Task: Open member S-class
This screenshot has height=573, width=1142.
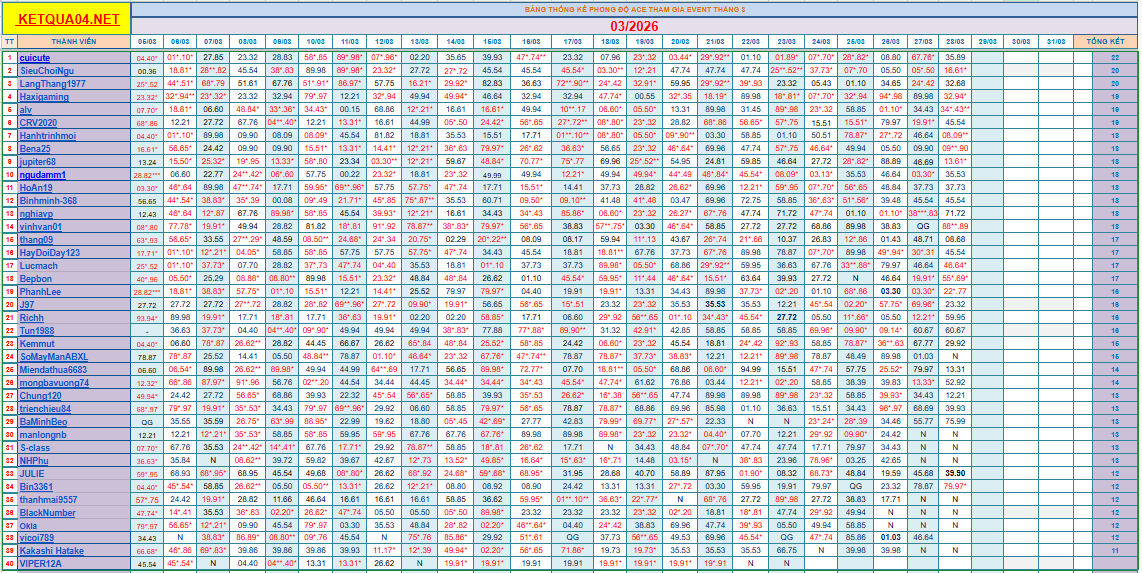Action: [x=35, y=448]
